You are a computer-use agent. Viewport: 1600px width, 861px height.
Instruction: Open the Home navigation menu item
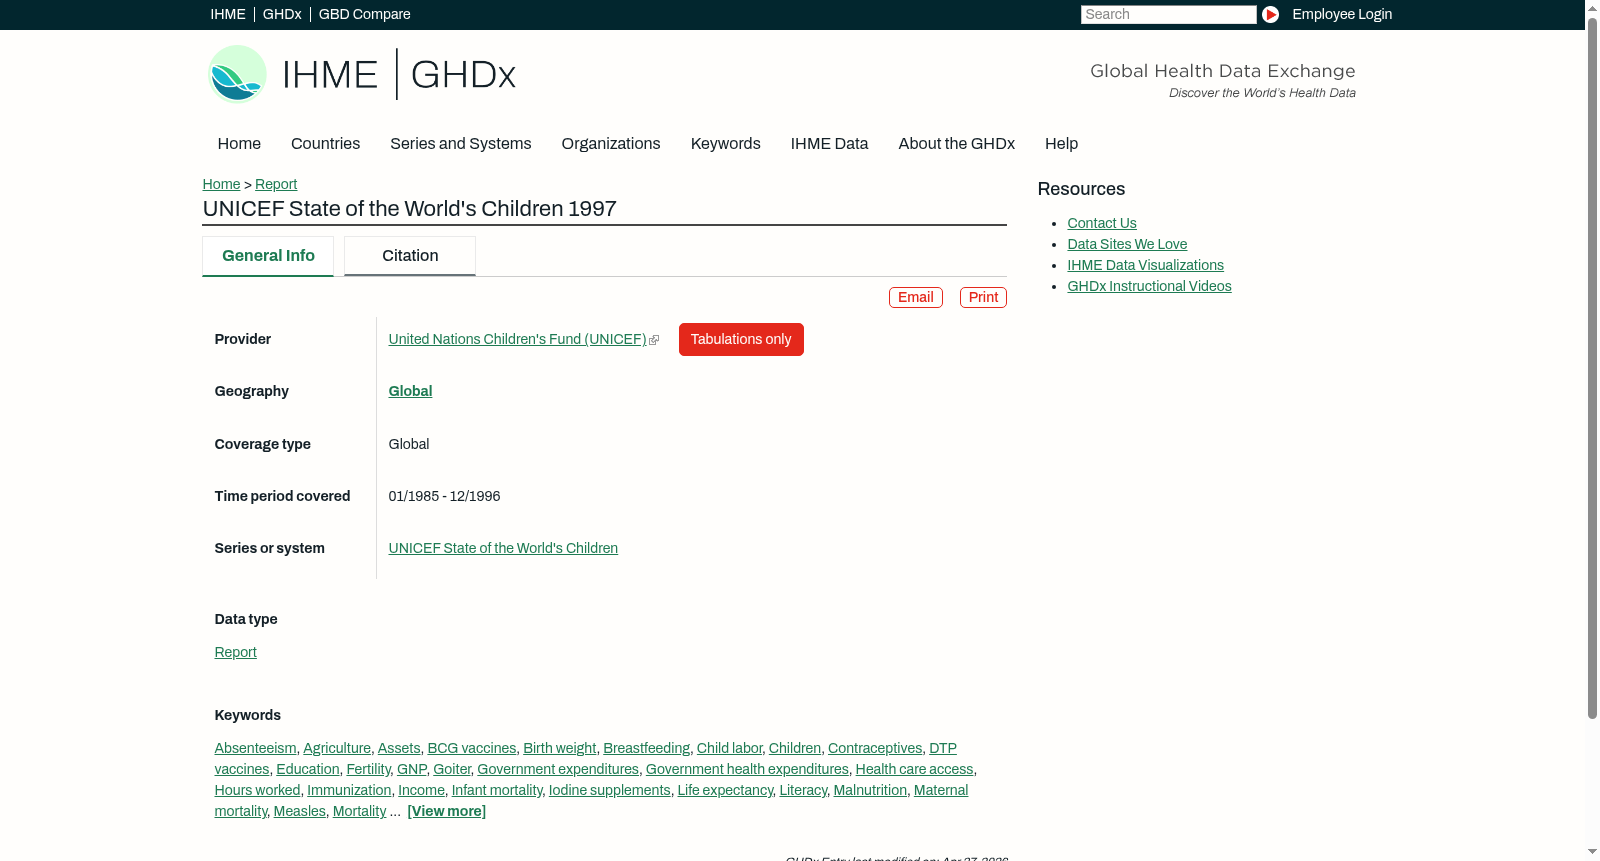click(x=239, y=144)
